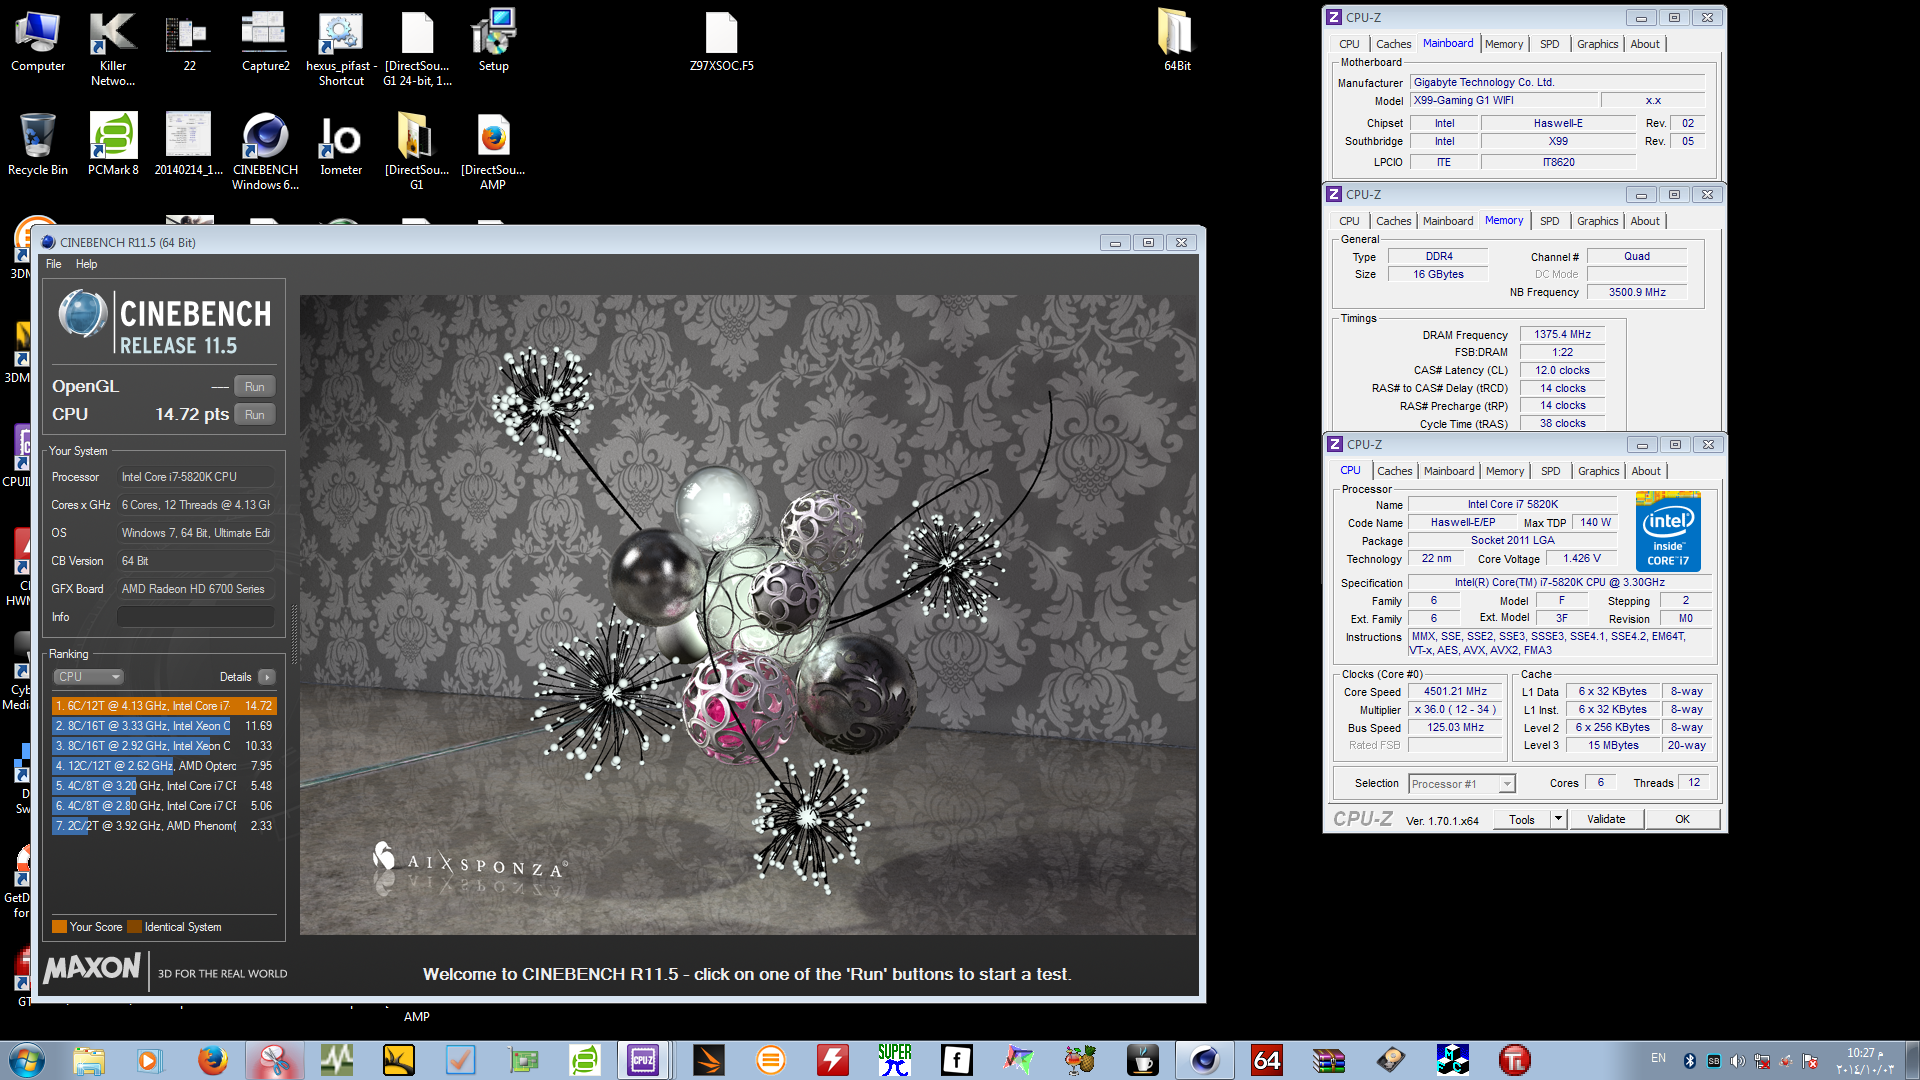Open Mainboard tab in the bottom CPU-Z window
This screenshot has width=1920, height=1080.
coord(1448,471)
